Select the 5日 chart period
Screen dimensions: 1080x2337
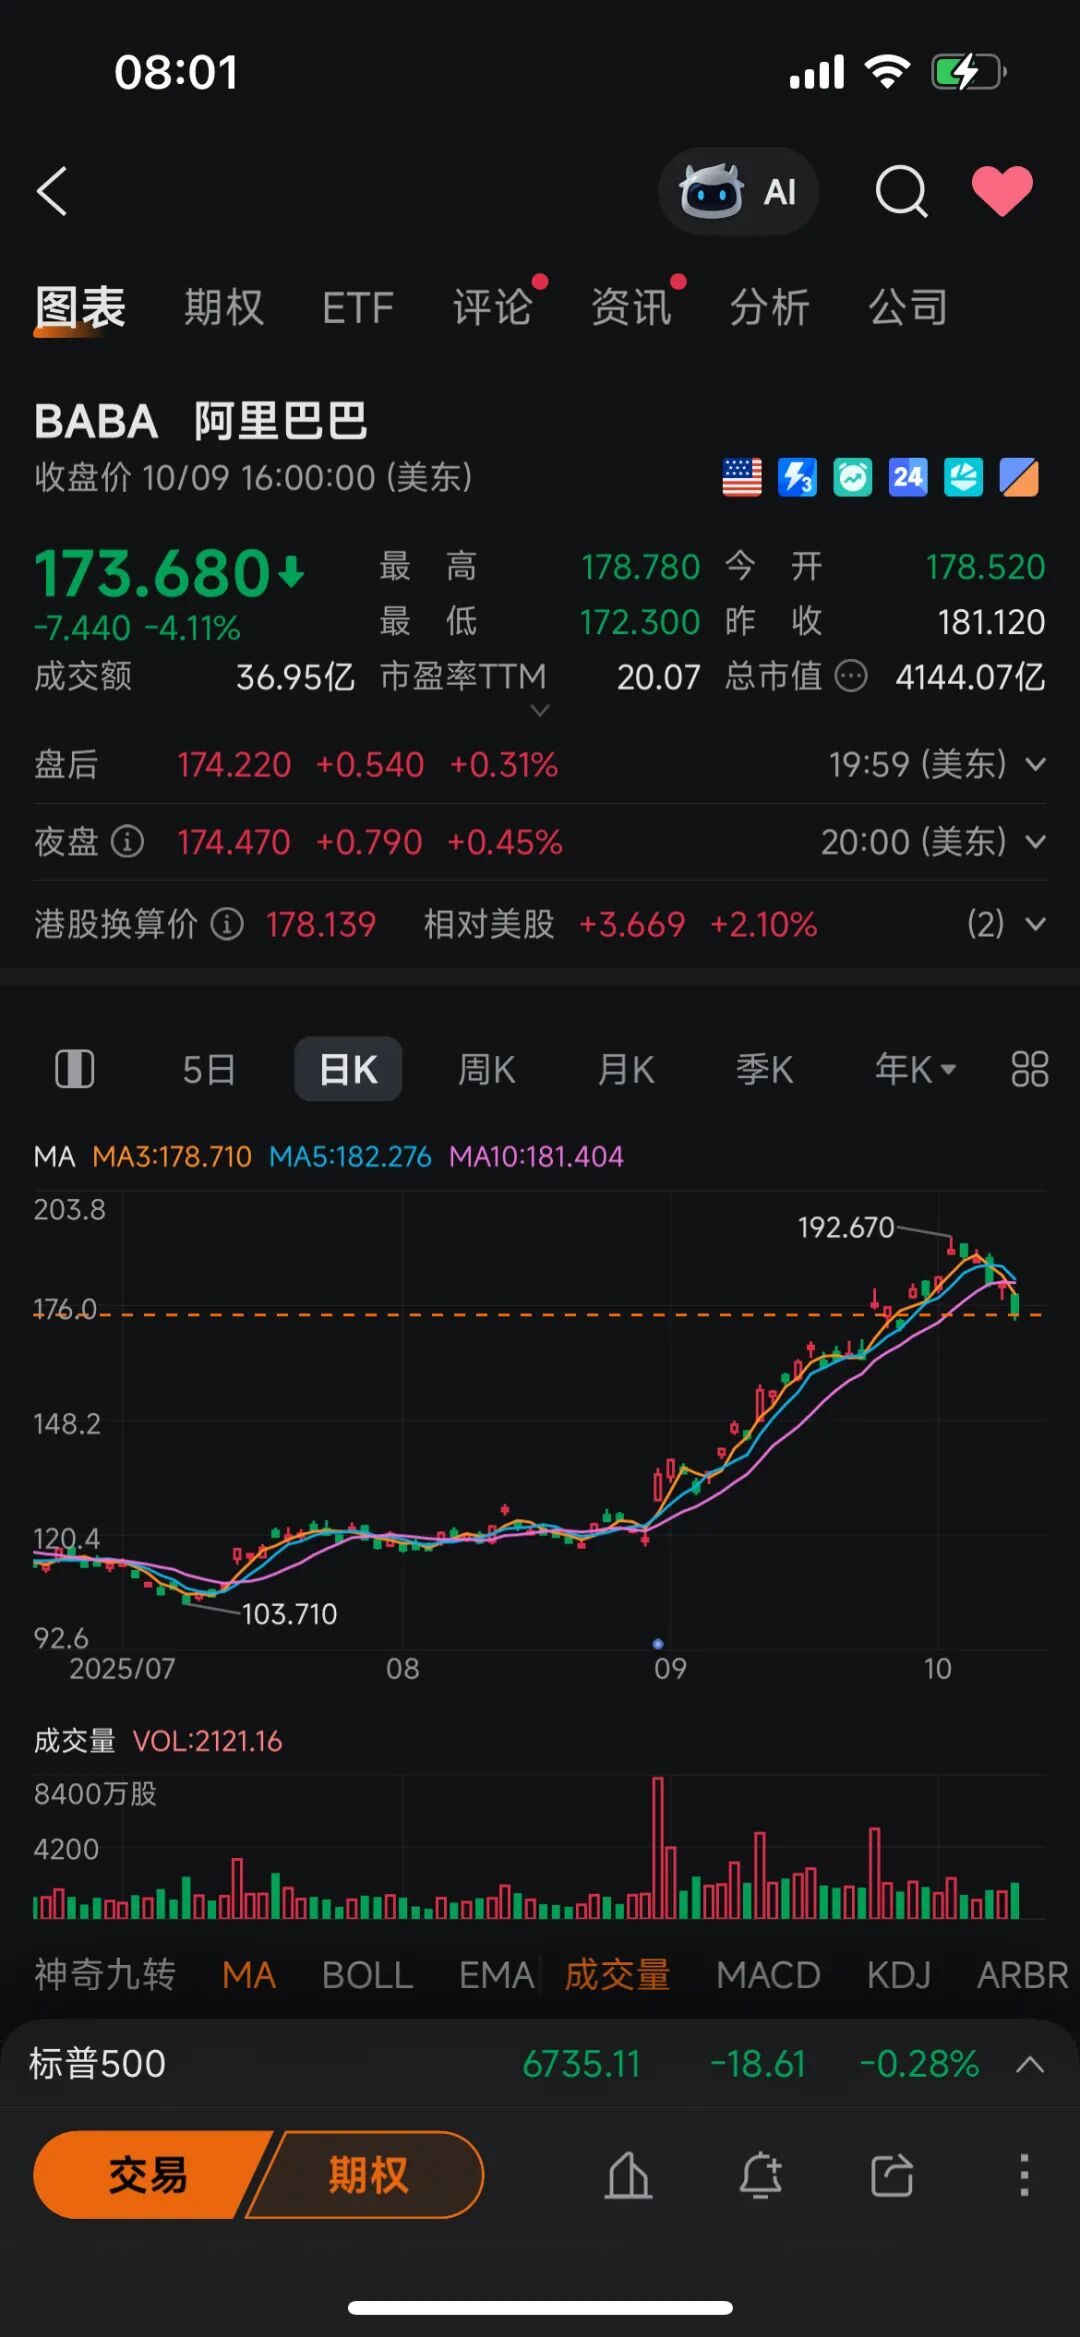(209, 1069)
